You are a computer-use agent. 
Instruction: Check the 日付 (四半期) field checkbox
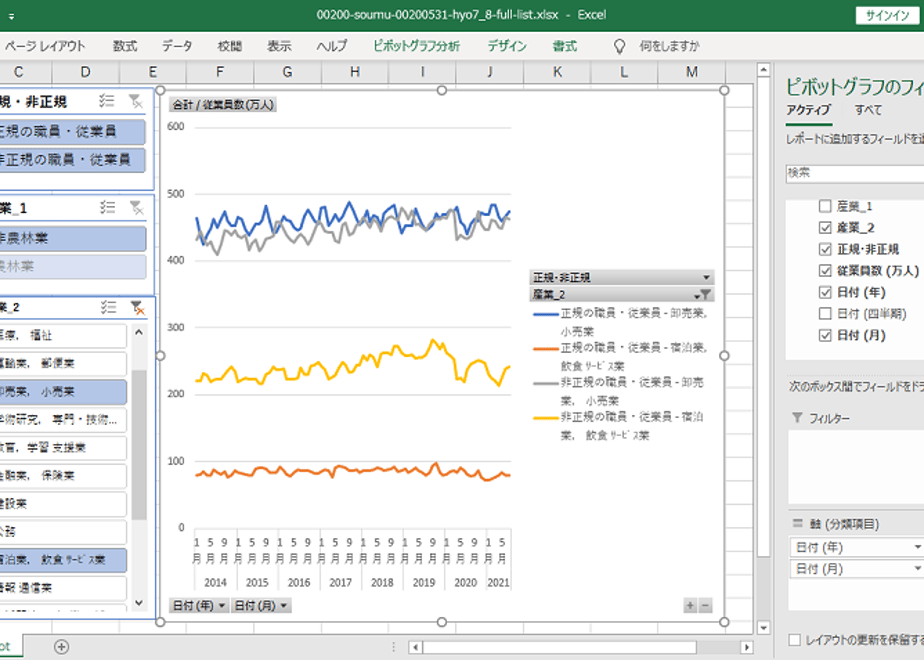[825, 314]
